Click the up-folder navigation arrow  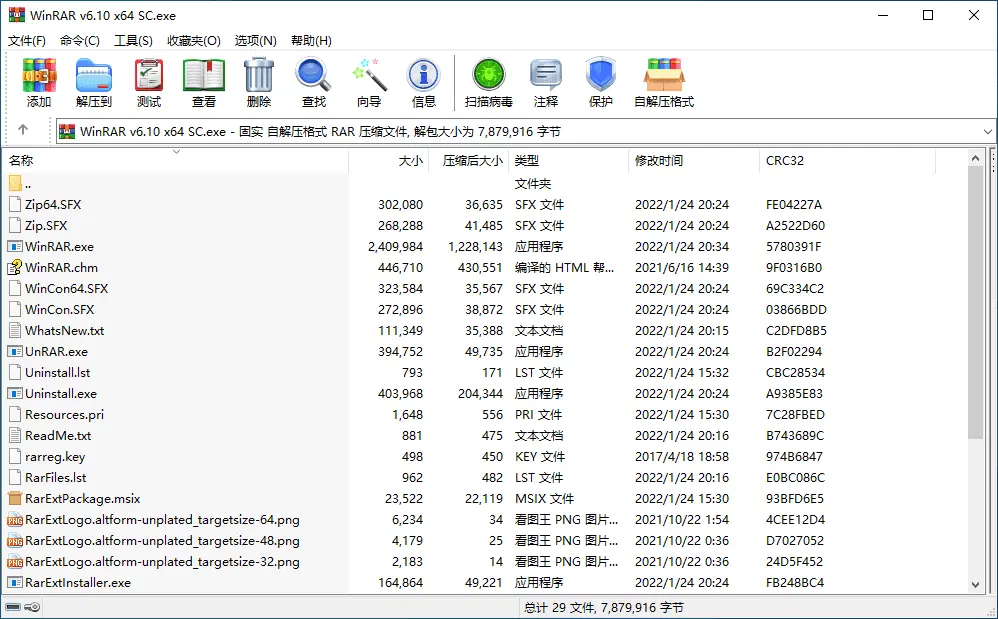click(22, 130)
